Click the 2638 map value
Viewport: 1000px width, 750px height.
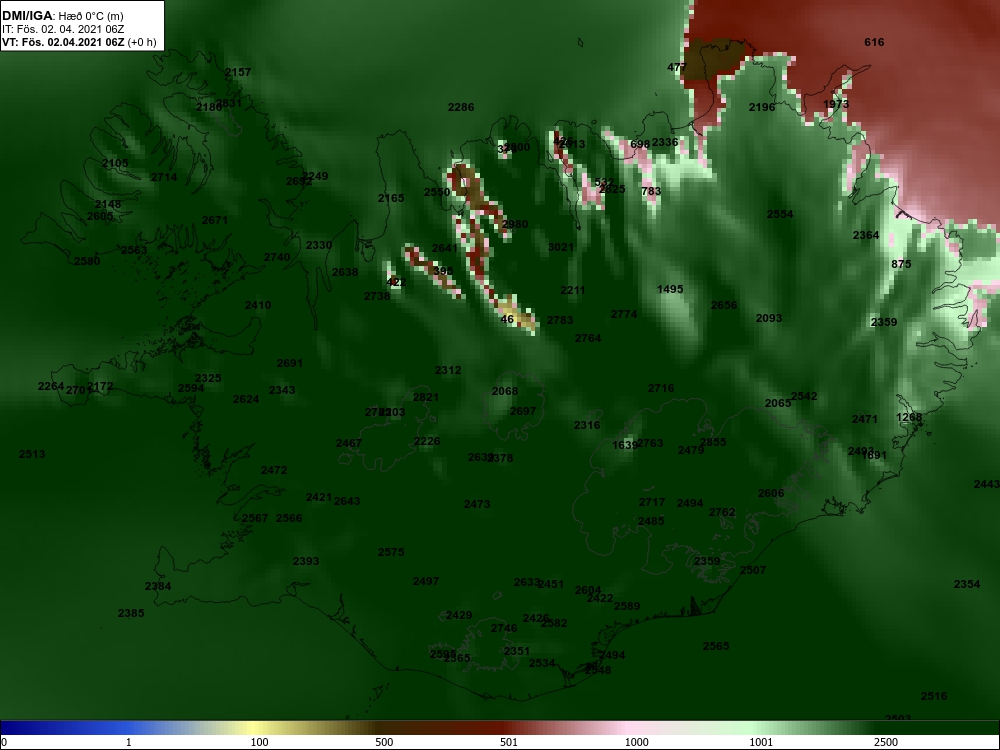[x=345, y=272]
